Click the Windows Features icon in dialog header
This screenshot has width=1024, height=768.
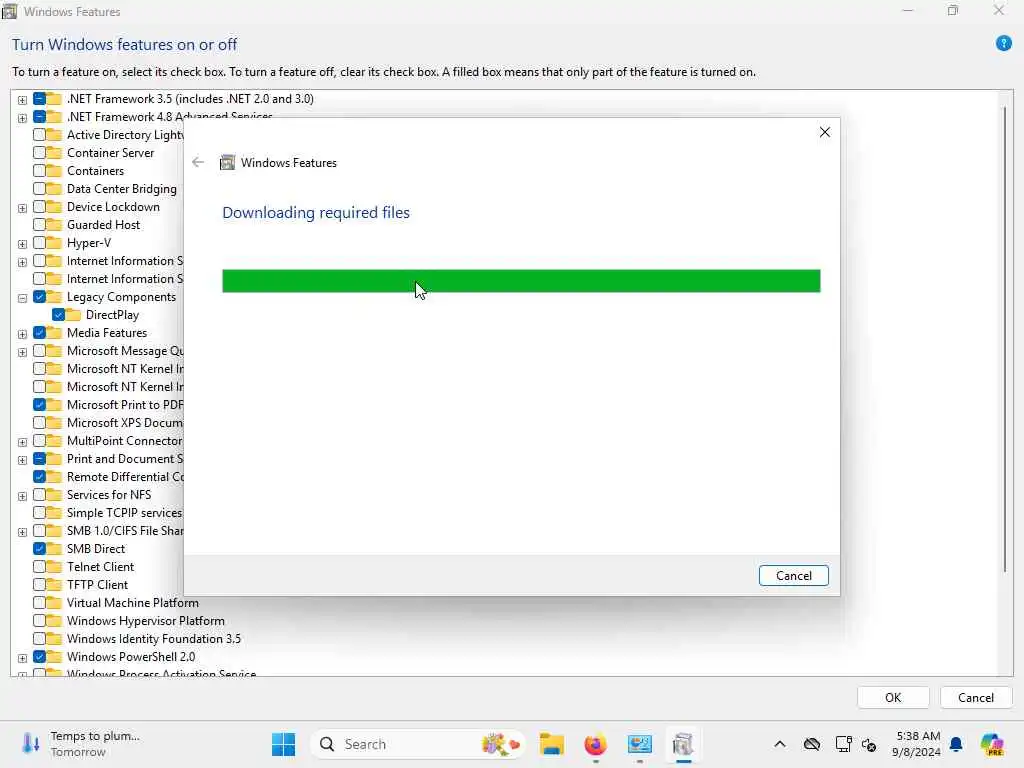(227, 163)
